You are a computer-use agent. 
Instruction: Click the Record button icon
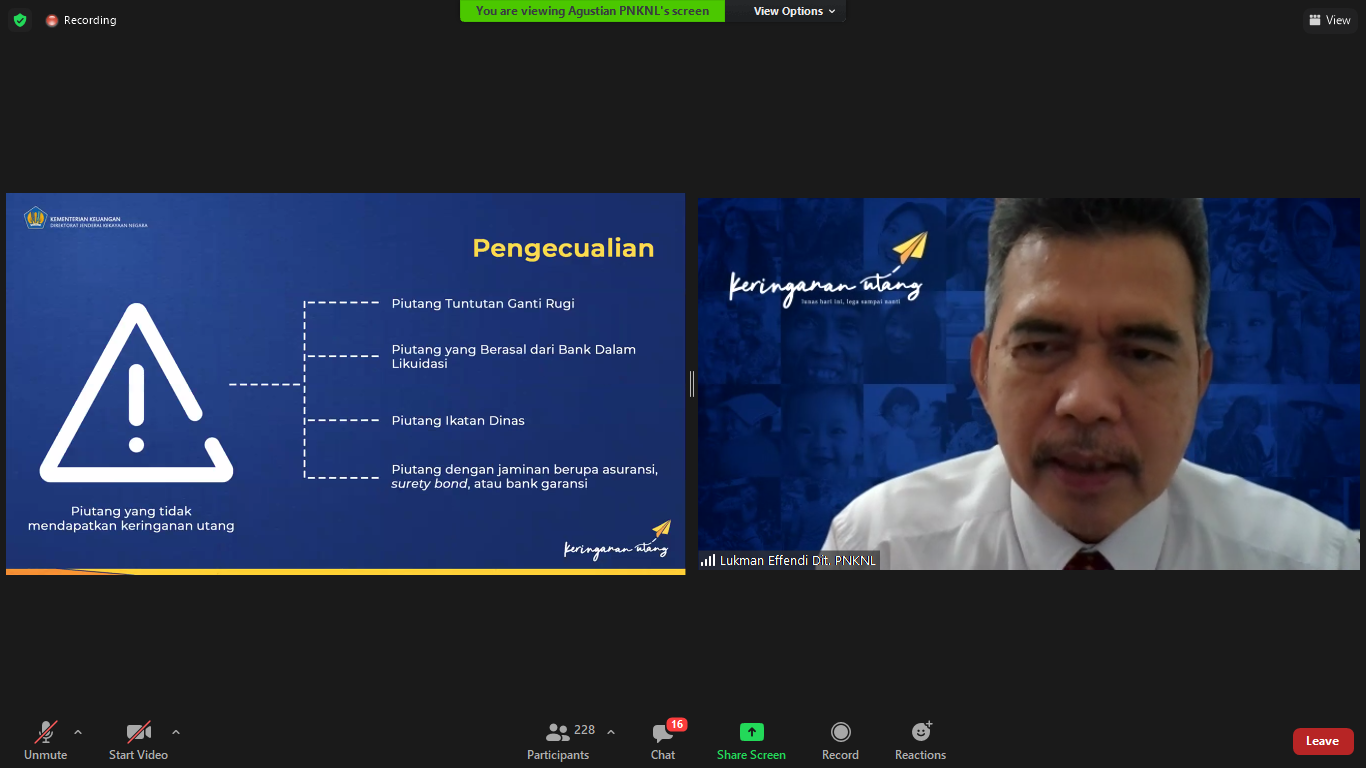point(840,732)
